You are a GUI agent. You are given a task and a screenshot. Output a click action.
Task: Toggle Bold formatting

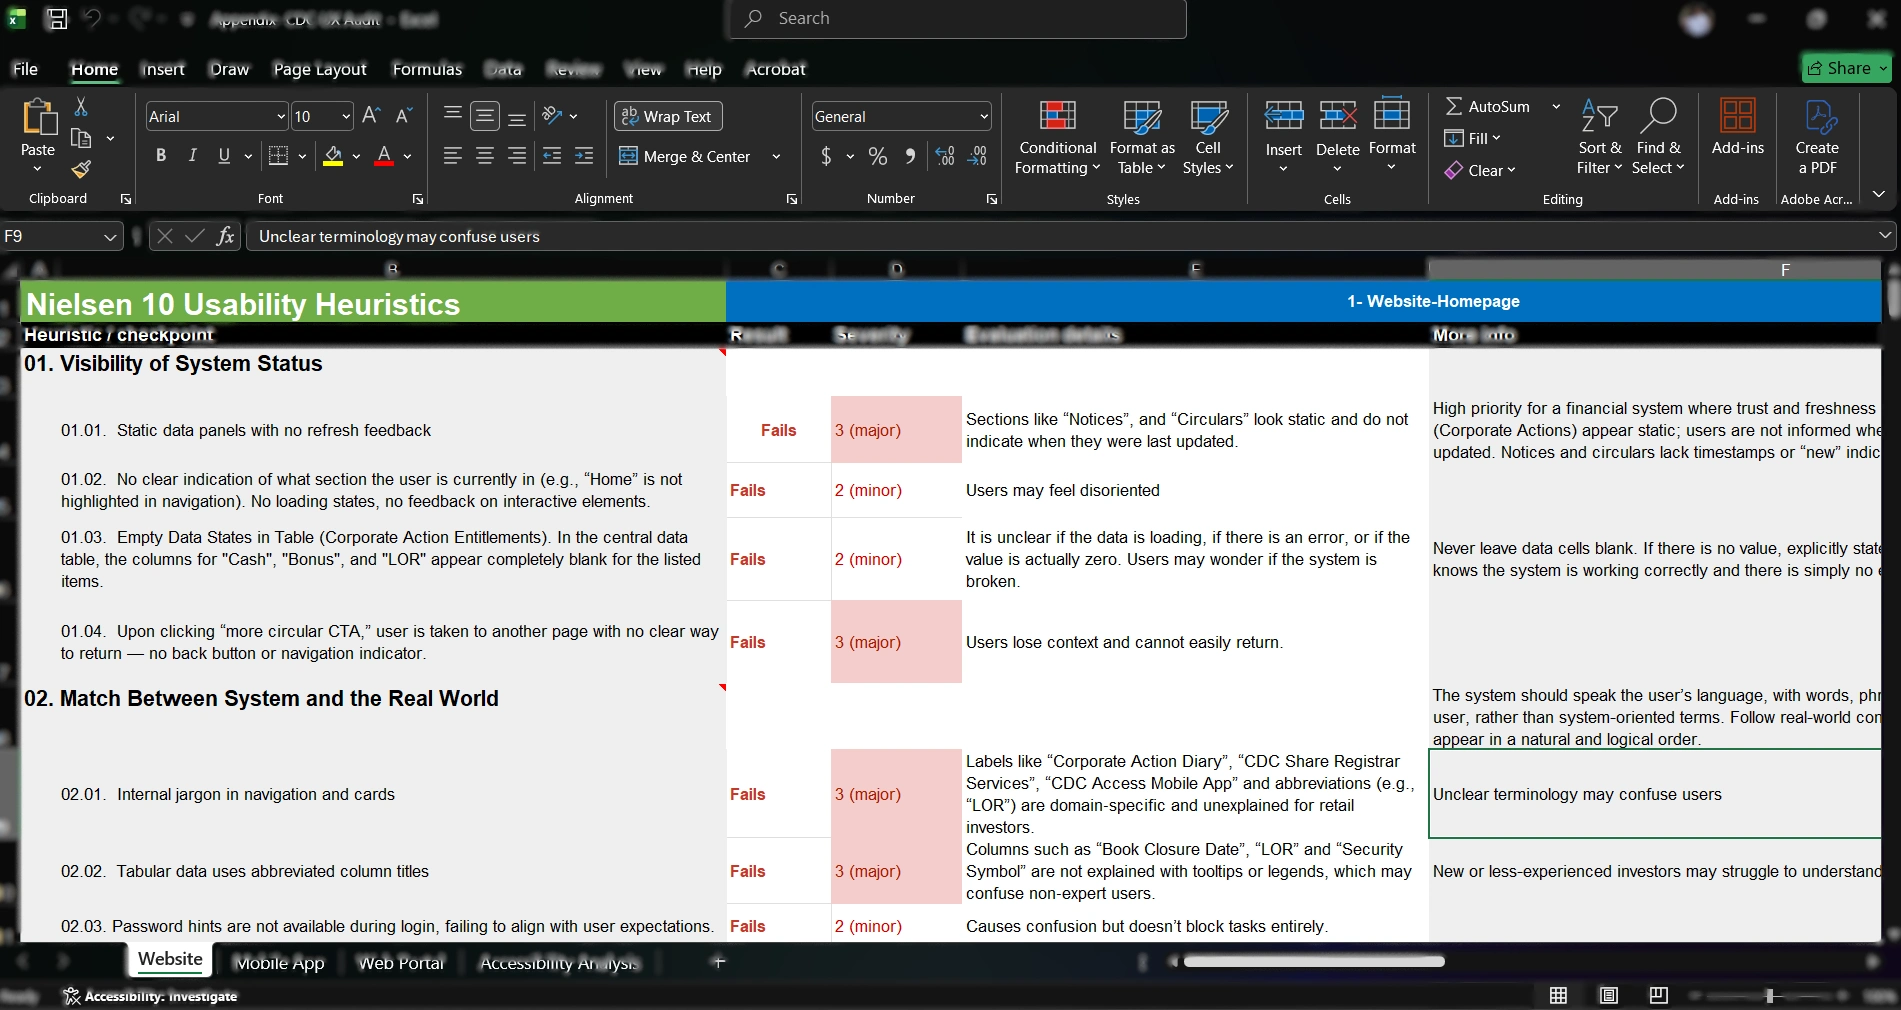click(161, 155)
